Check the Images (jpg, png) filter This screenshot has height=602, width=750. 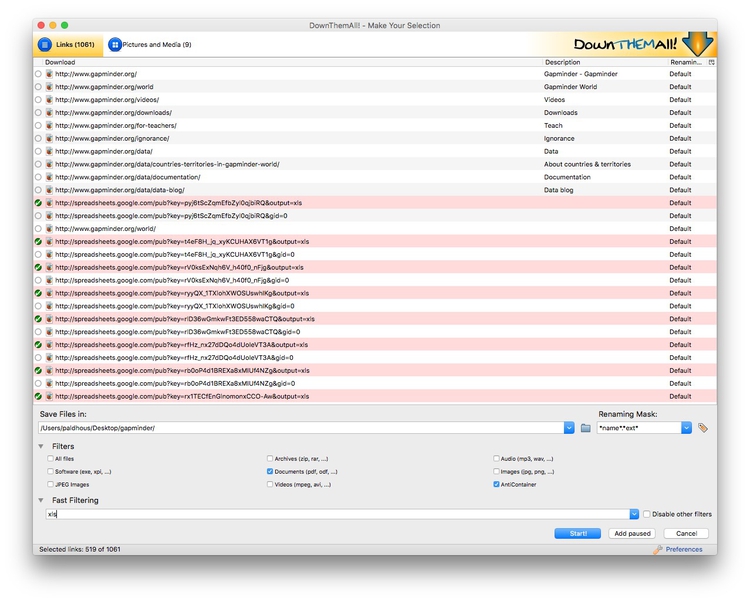click(x=496, y=471)
